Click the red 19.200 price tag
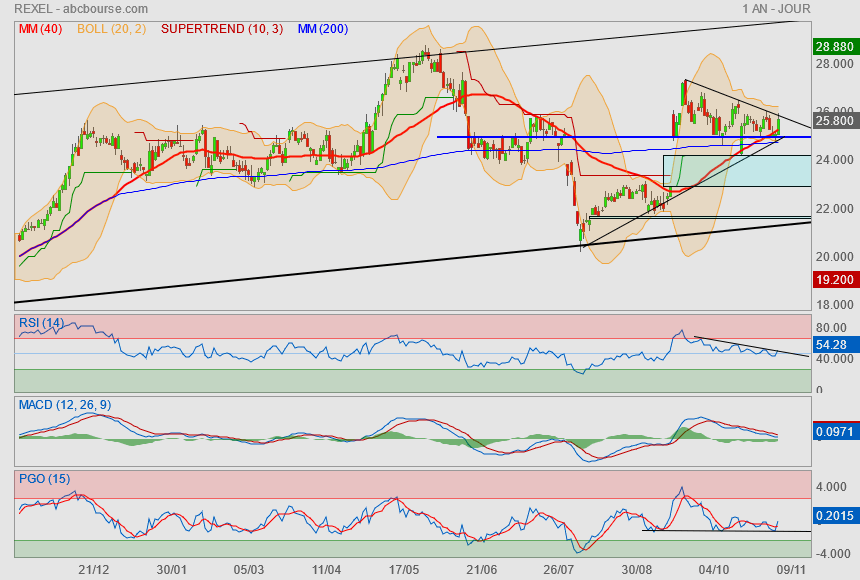The width and height of the screenshot is (860, 580). click(x=833, y=280)
